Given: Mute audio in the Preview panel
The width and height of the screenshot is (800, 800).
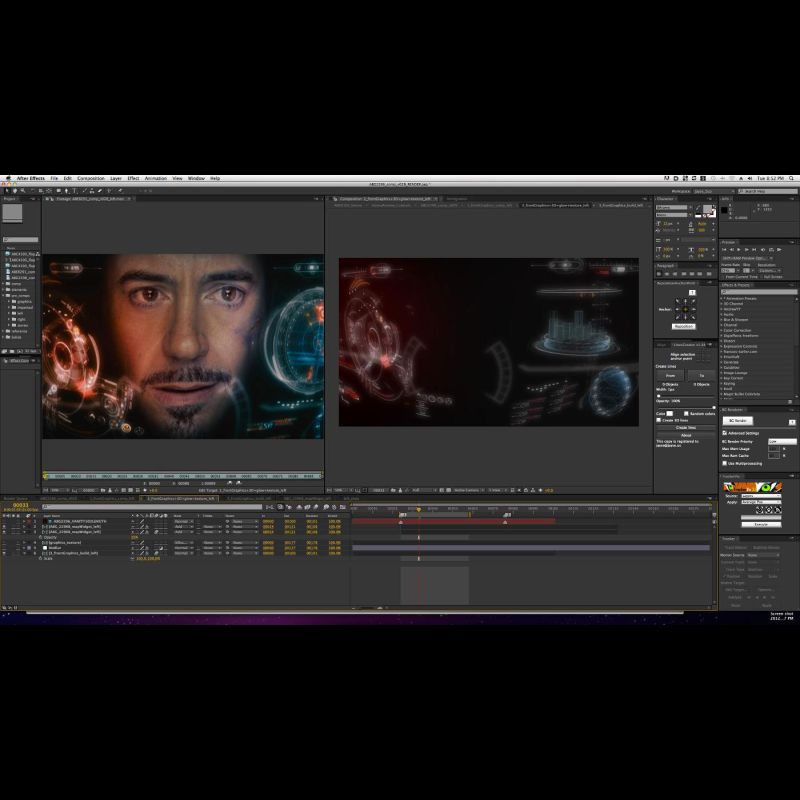Looking at the screenshot, I should (763, 249).
